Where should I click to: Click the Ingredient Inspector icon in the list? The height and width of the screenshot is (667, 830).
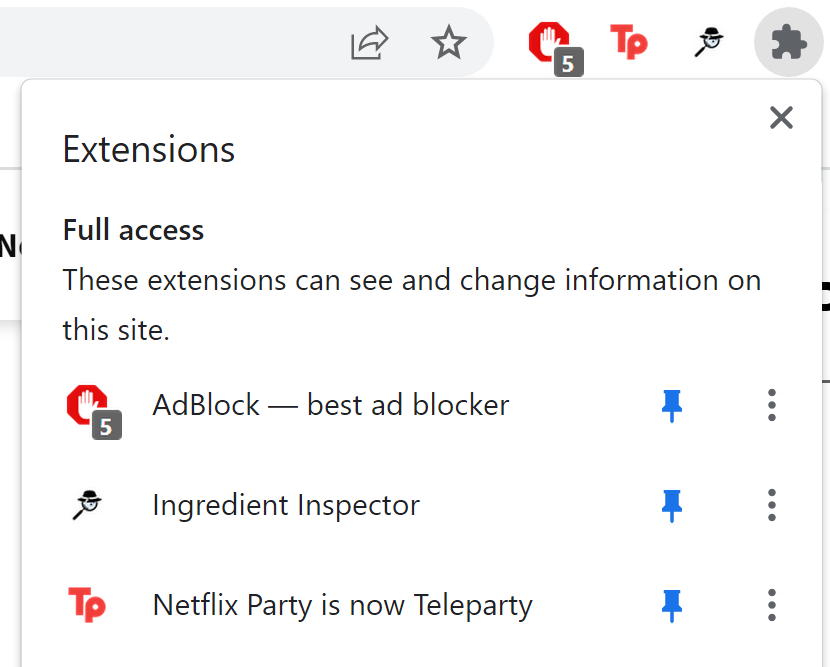point(88,505)
